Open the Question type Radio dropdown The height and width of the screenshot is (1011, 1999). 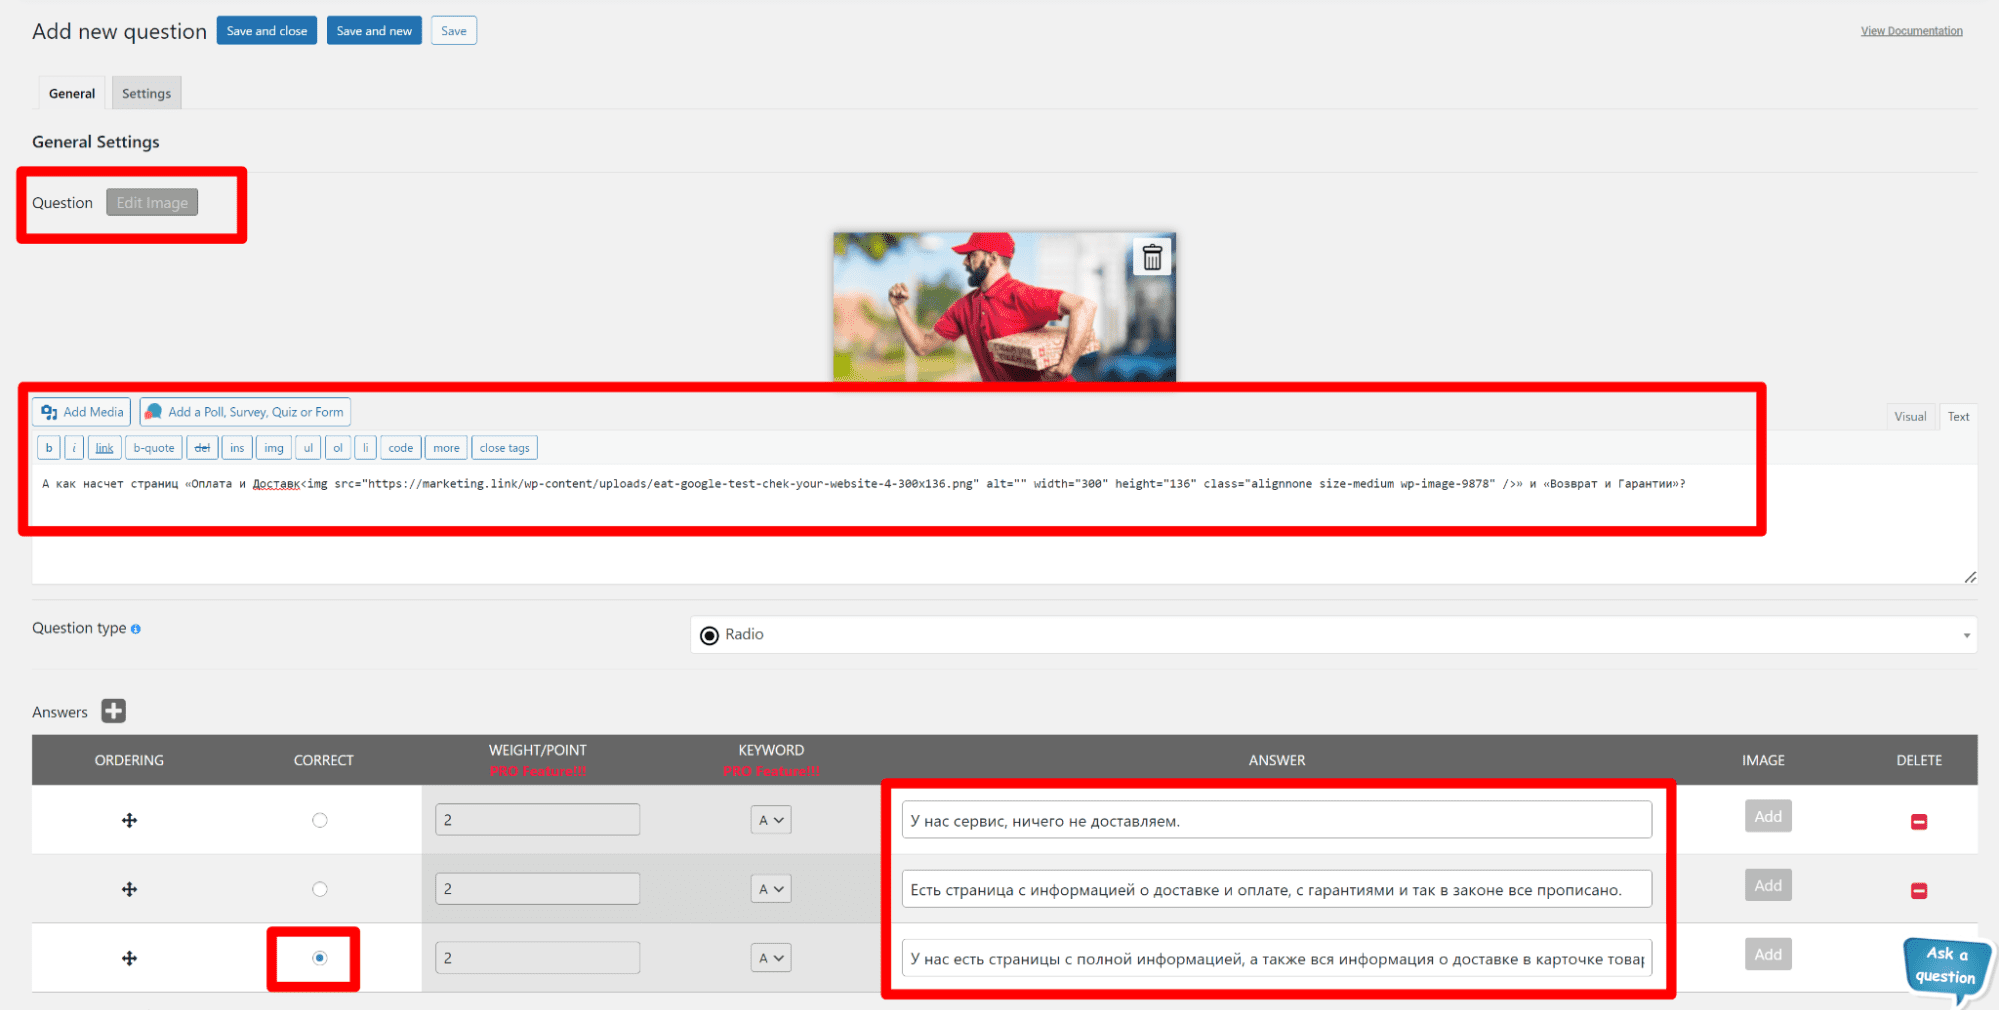click(x=1332, y=635)
